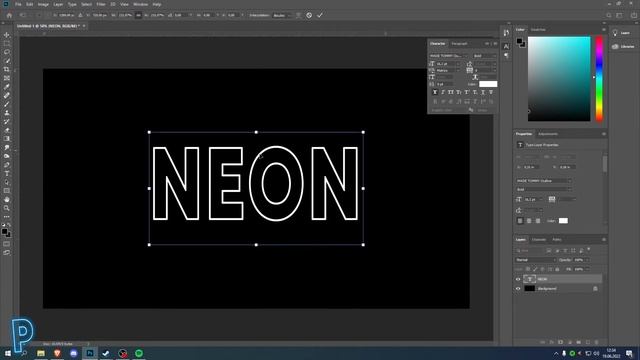Viewport: 640px width, 360px height.
Task: Open the font style Bold dropdown in Character panel
Action: [484, 56]
